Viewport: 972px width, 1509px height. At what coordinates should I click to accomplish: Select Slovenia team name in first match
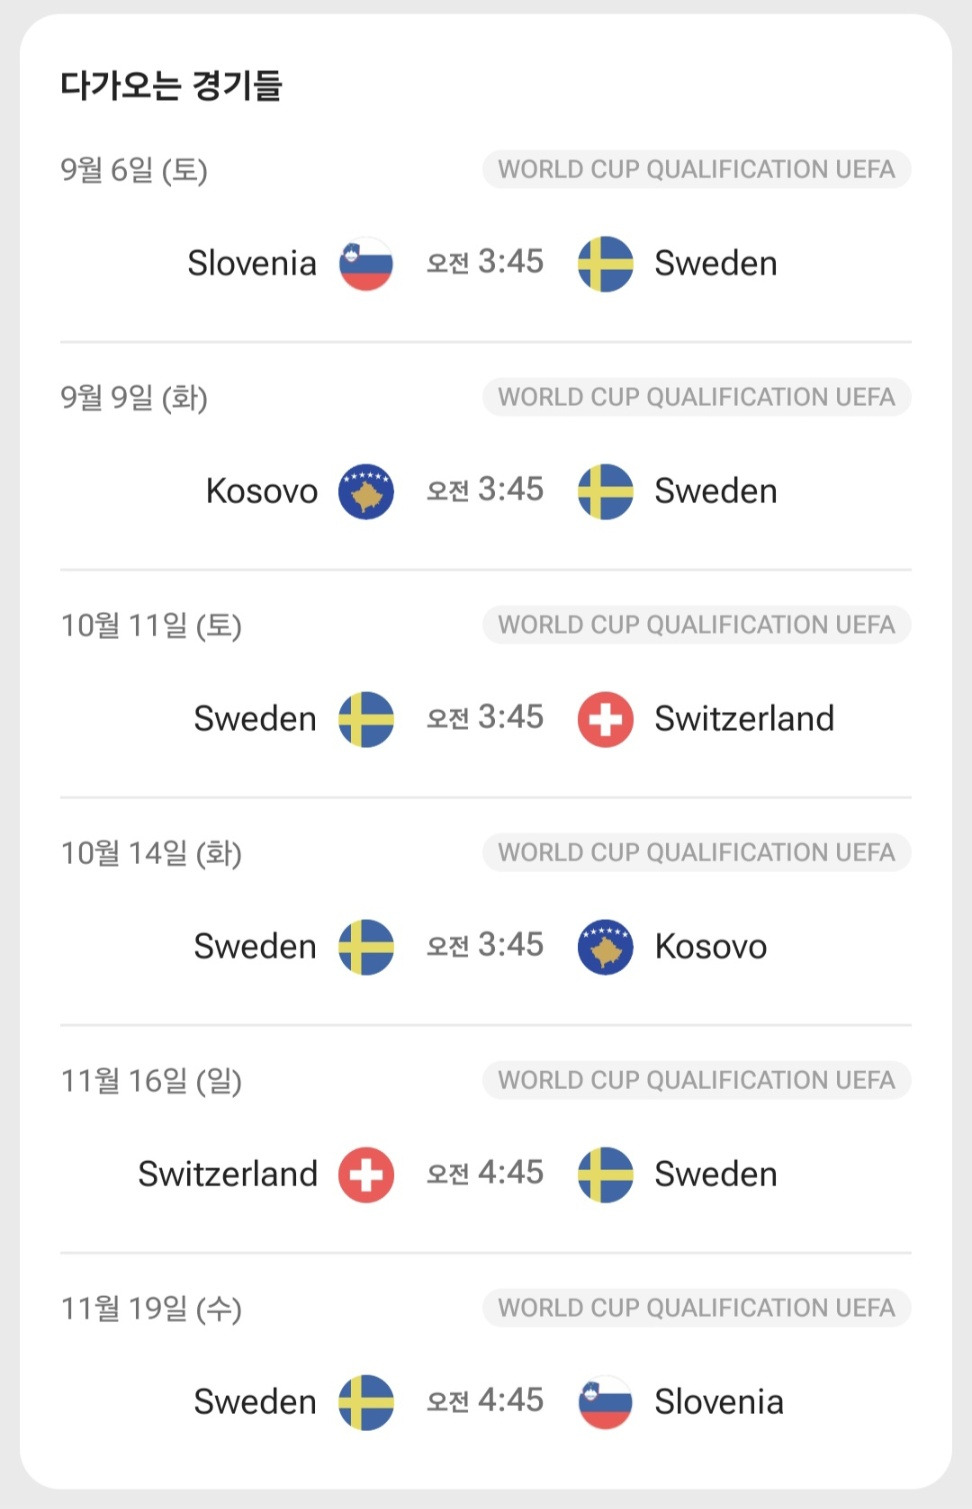coord(252,263)
